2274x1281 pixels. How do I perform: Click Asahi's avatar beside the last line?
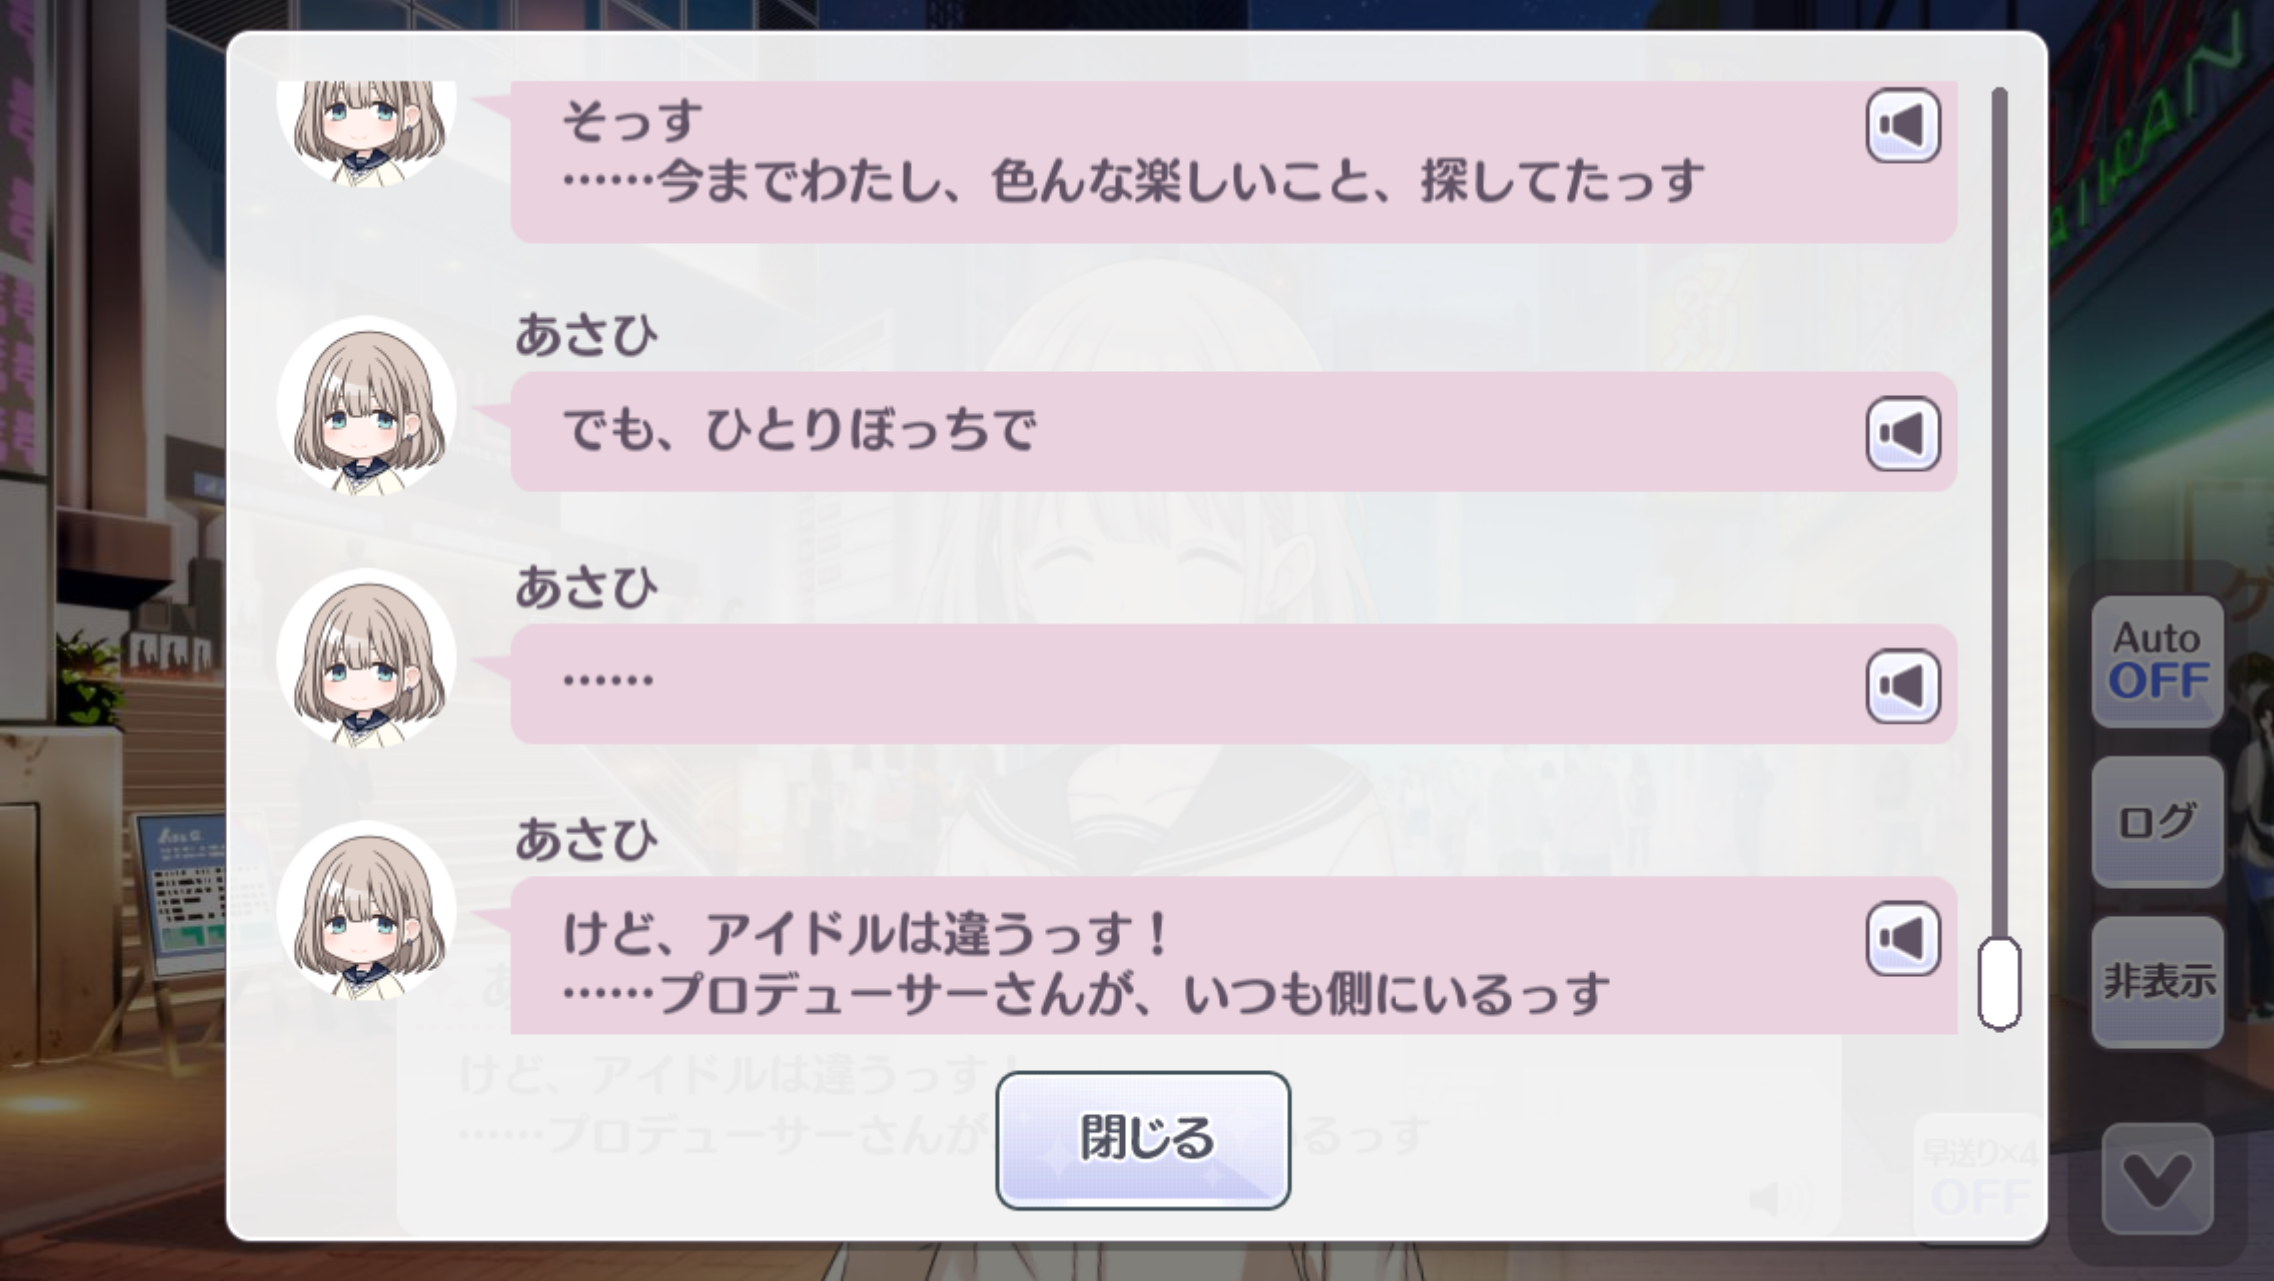point(366,912)
